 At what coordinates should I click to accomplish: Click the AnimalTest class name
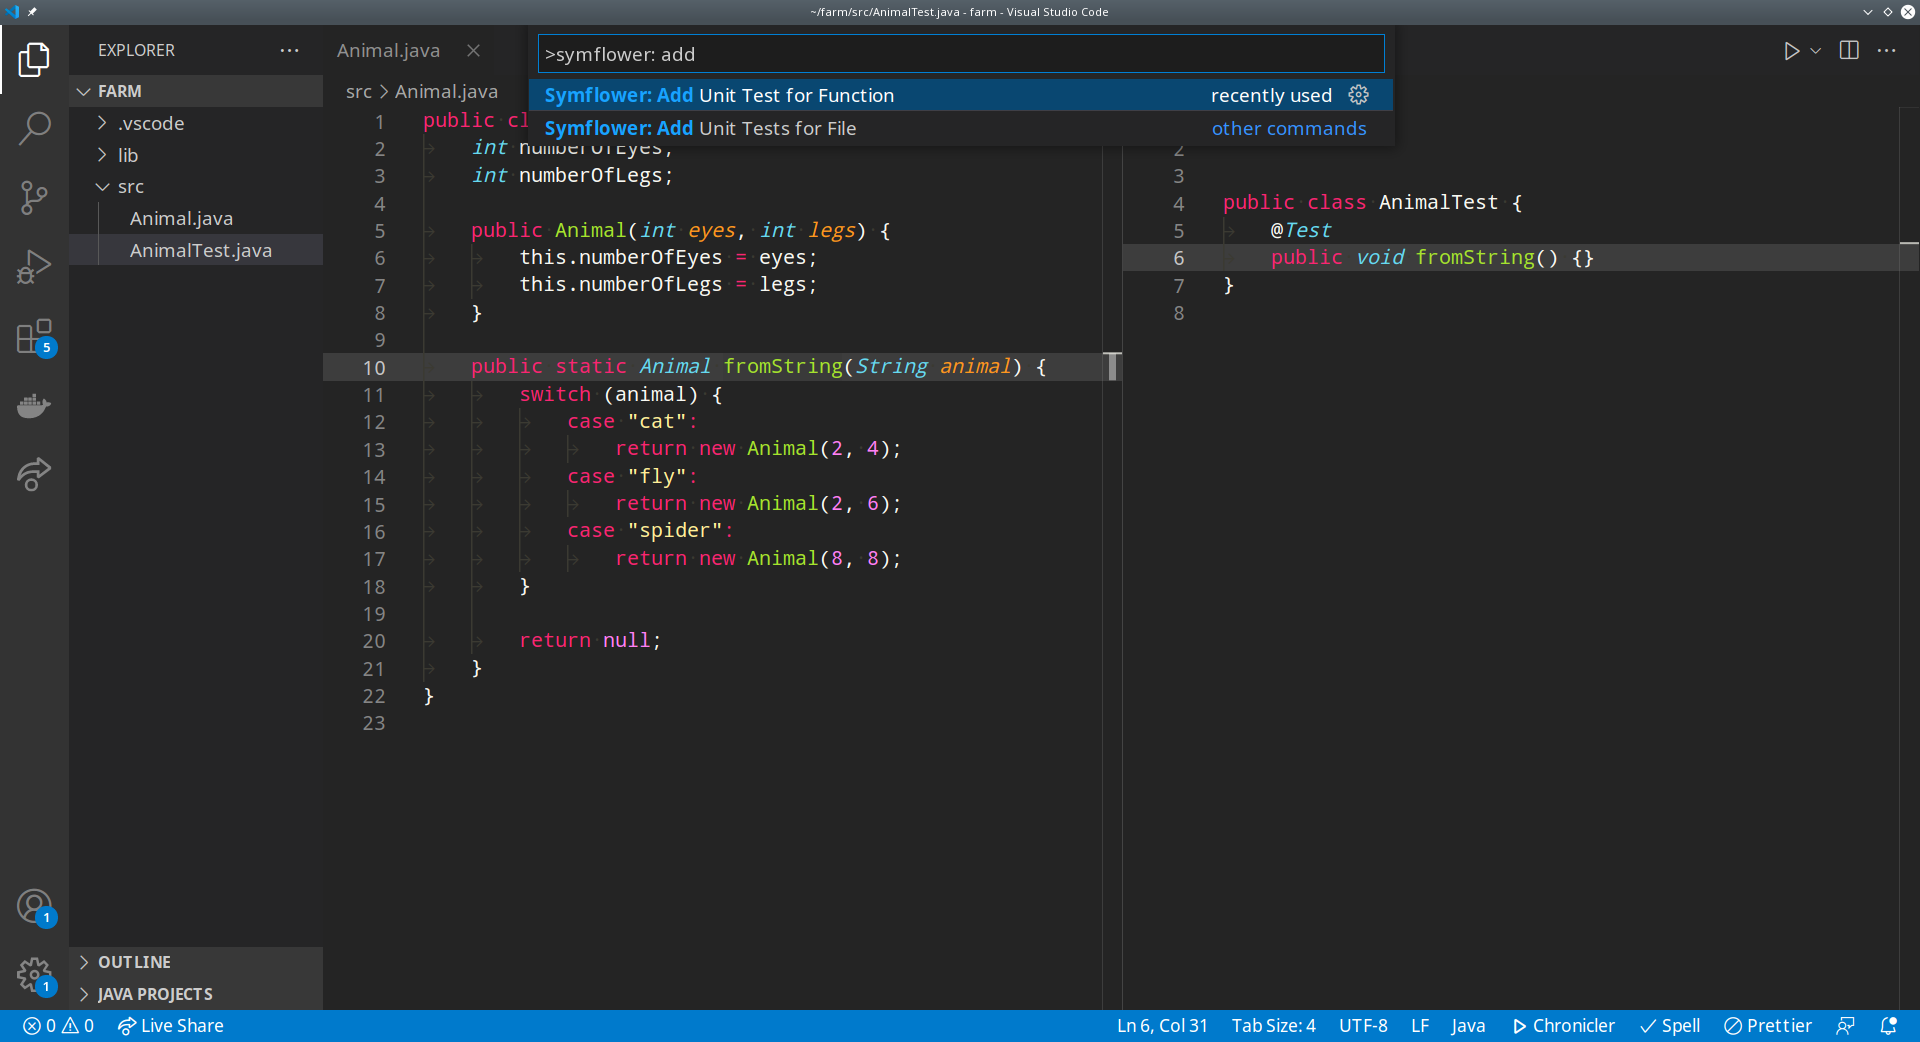point(1438,202)
